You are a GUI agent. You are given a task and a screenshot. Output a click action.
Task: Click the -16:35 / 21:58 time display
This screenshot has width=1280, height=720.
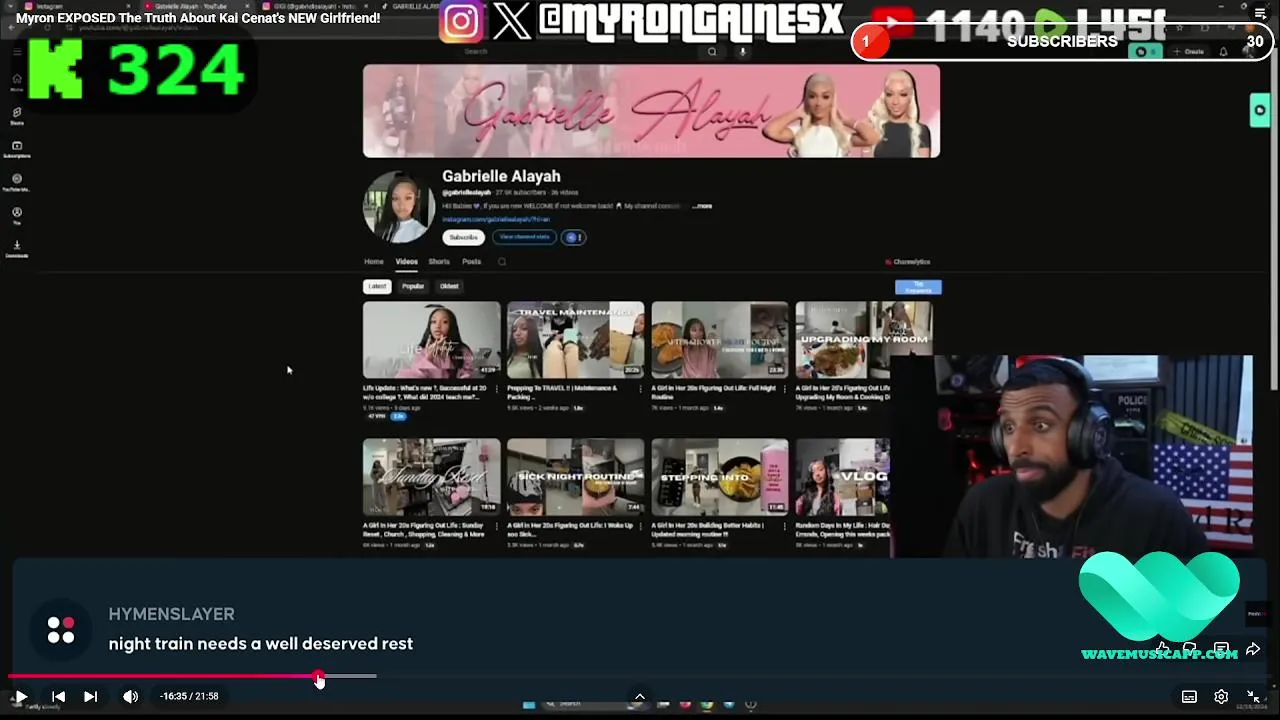point(189,696)
